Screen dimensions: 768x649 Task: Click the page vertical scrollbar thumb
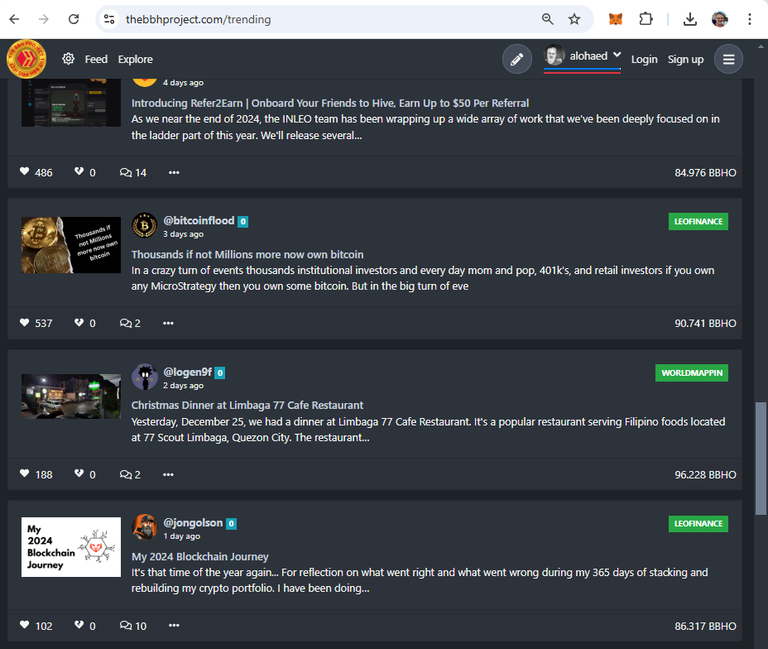point(761,458)
